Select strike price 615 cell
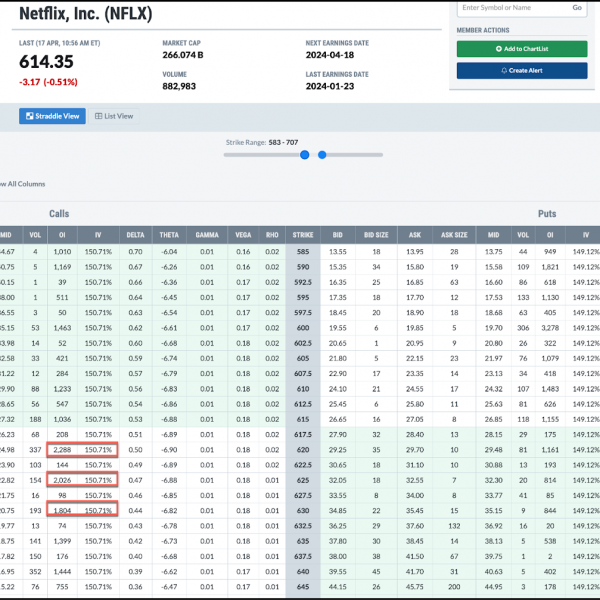Image resolution: width=600 pixels, height=600 pixels. 303,419
